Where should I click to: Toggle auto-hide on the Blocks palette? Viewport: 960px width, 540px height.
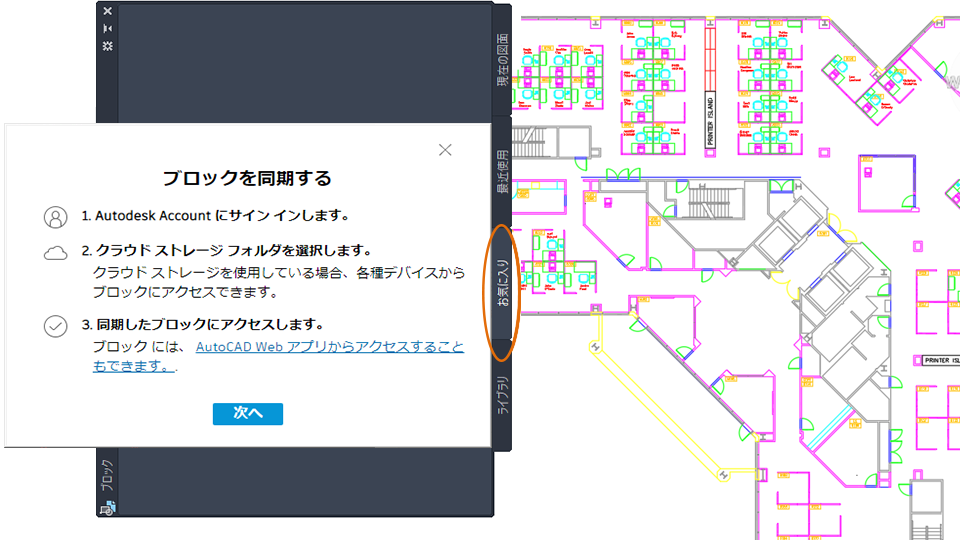click(108, 28)
